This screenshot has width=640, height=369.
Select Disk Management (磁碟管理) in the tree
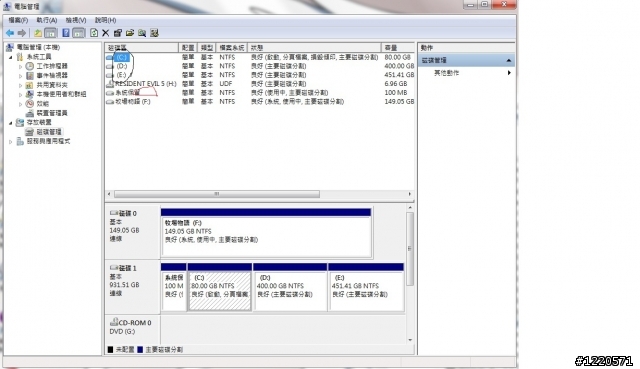point(49,132)
